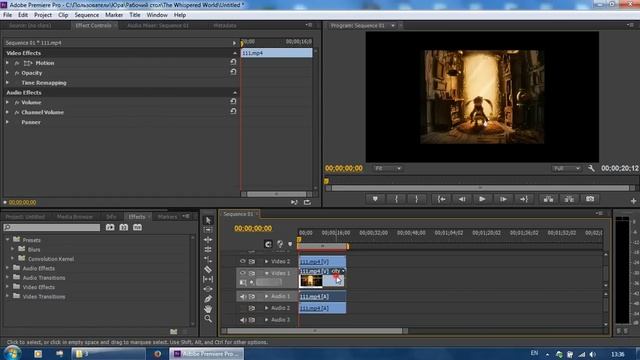Reset the Motion effect
The height and width of the screenshot is (360, 640).
point(233,62)
